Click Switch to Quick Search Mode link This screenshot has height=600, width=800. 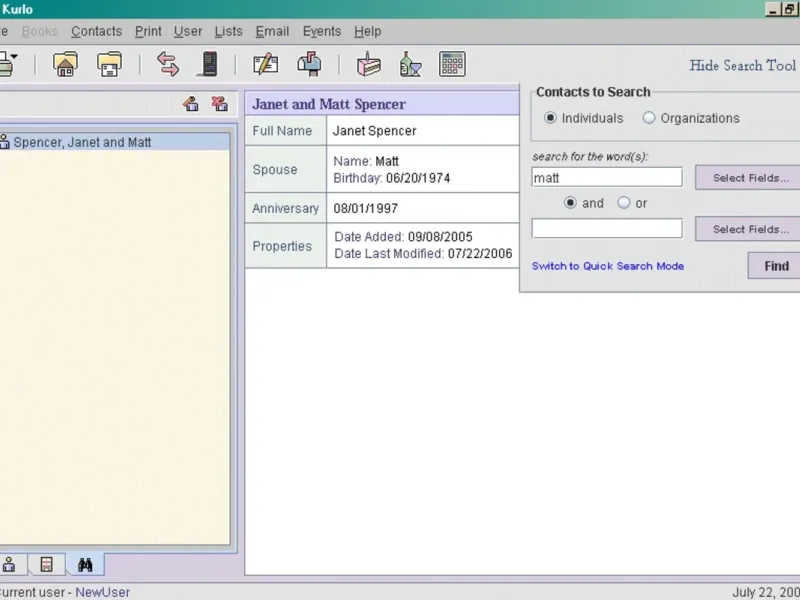(x=608, y=266)
